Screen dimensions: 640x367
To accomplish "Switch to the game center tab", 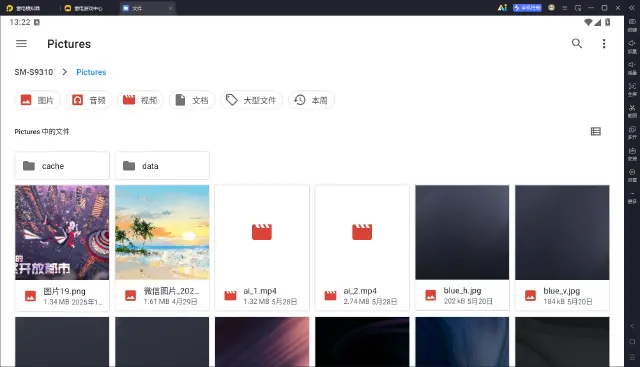I will (84, 8).
